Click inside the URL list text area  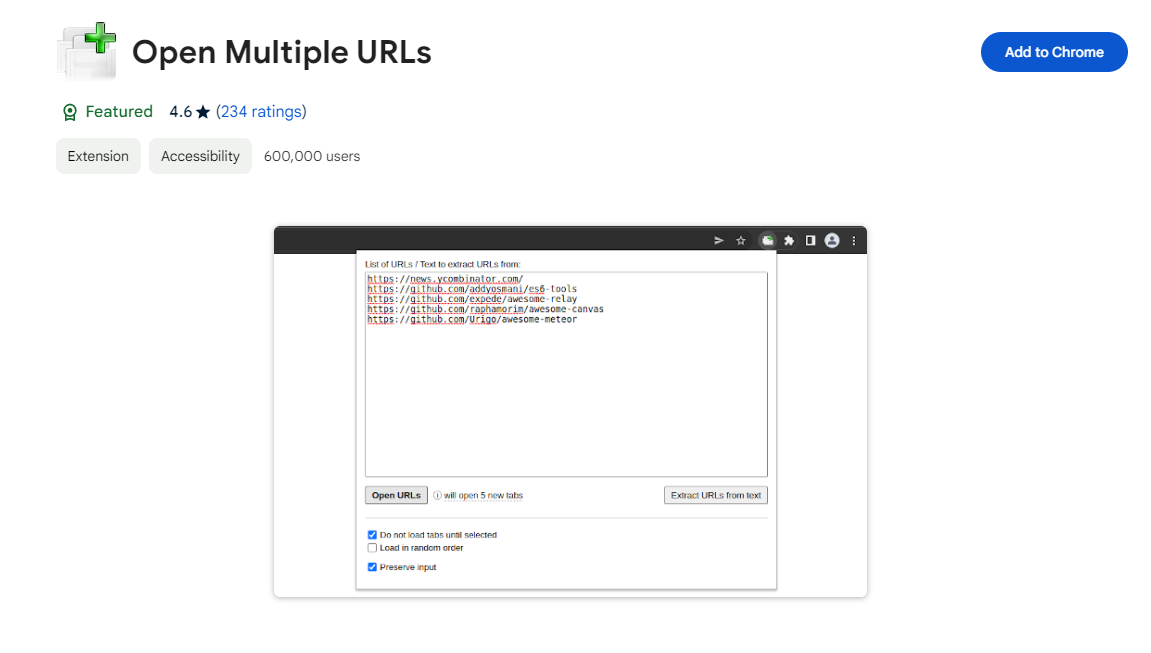(566, 374)
